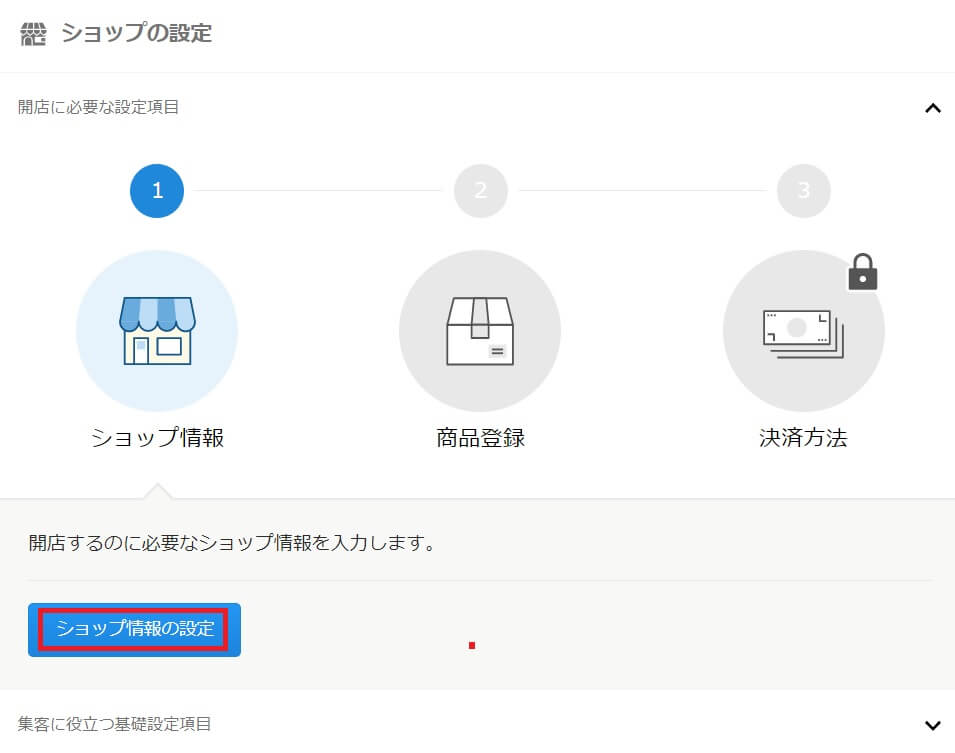Click the blue storefront ショップ情報 icon

pos(157,331)
